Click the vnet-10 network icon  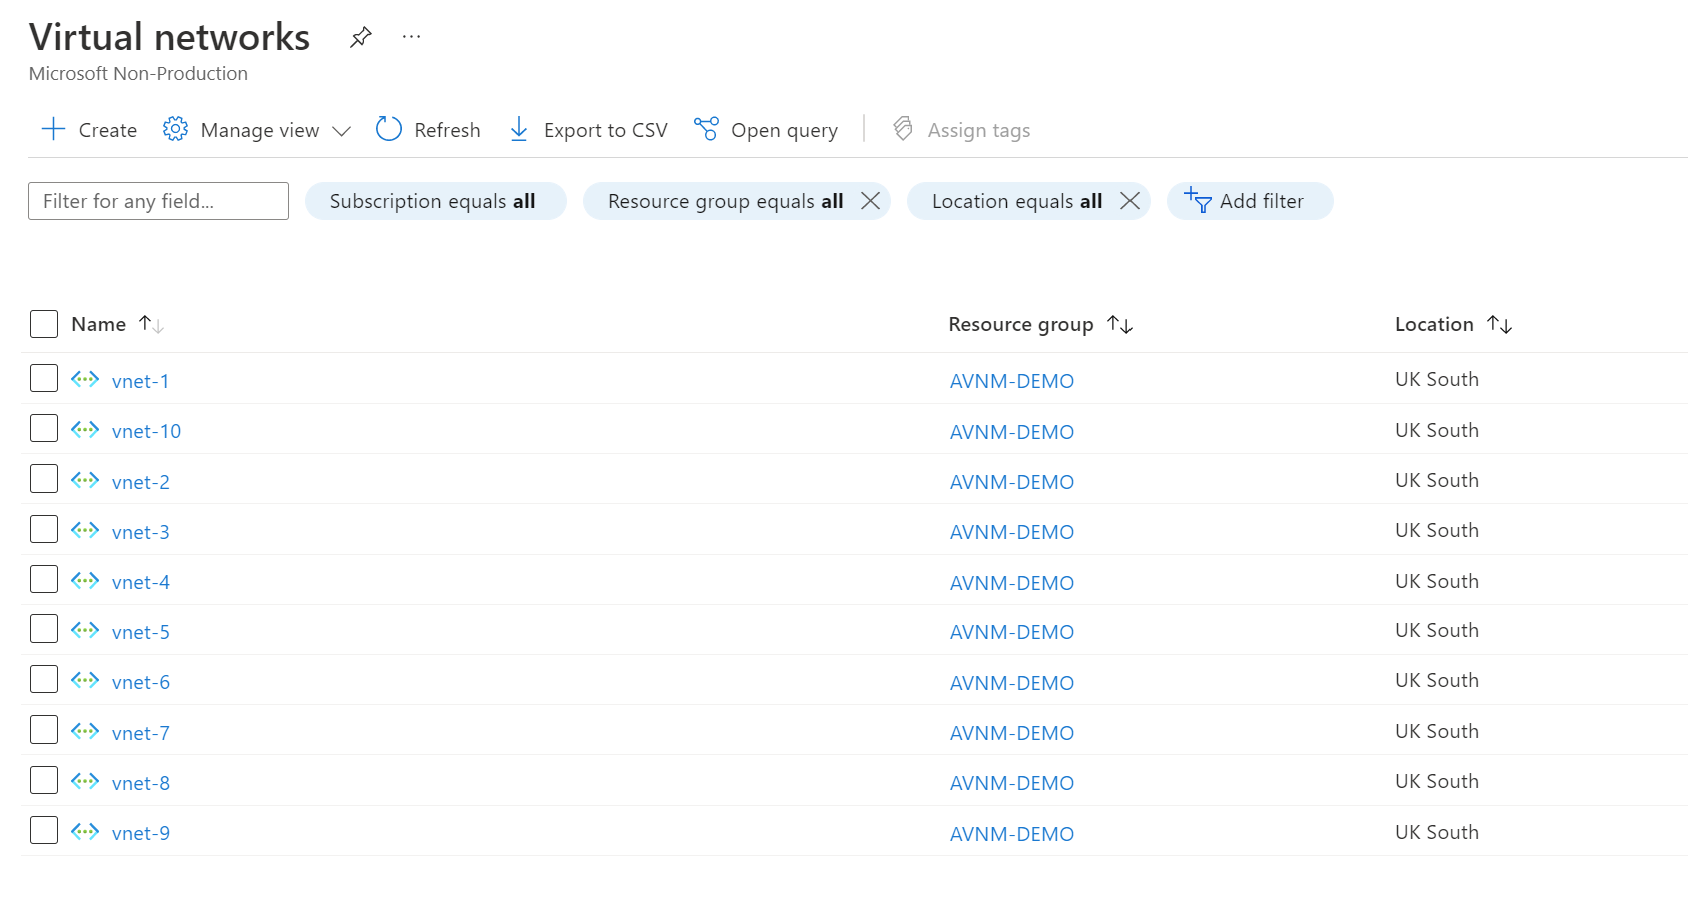click(x=85, y=430)
